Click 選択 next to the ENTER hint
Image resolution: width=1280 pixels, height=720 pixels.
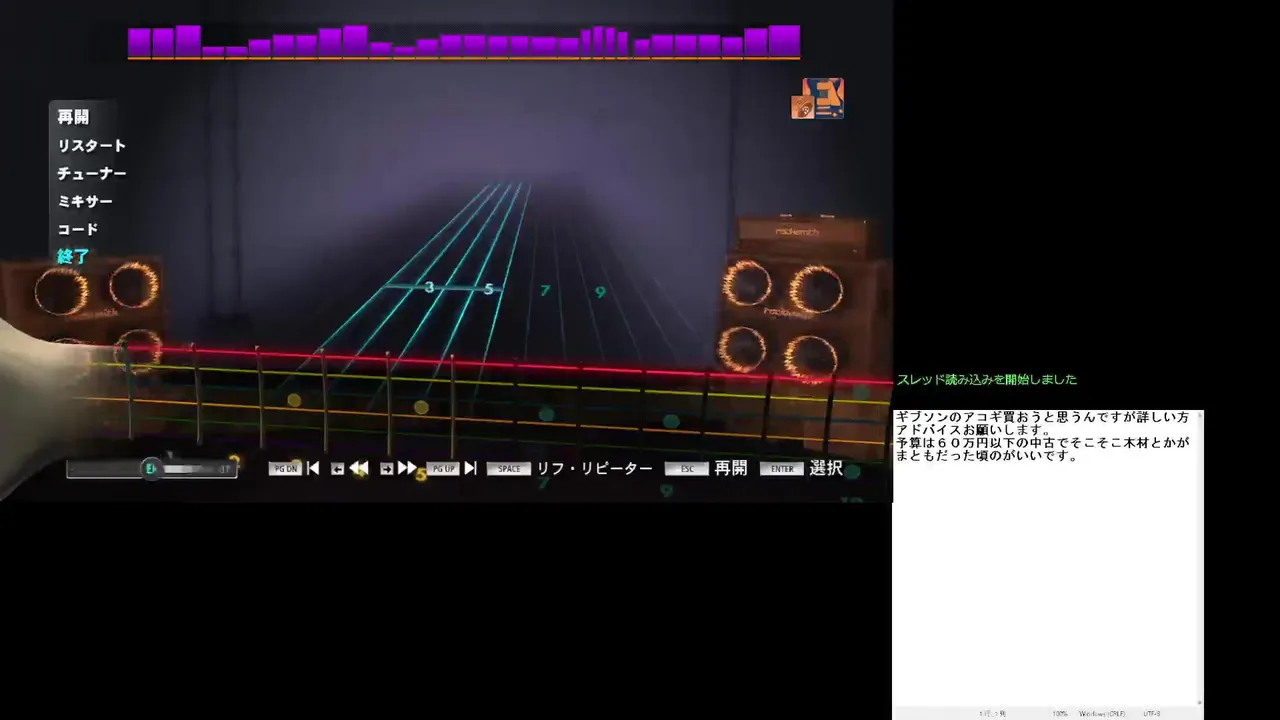pos(826,468)
